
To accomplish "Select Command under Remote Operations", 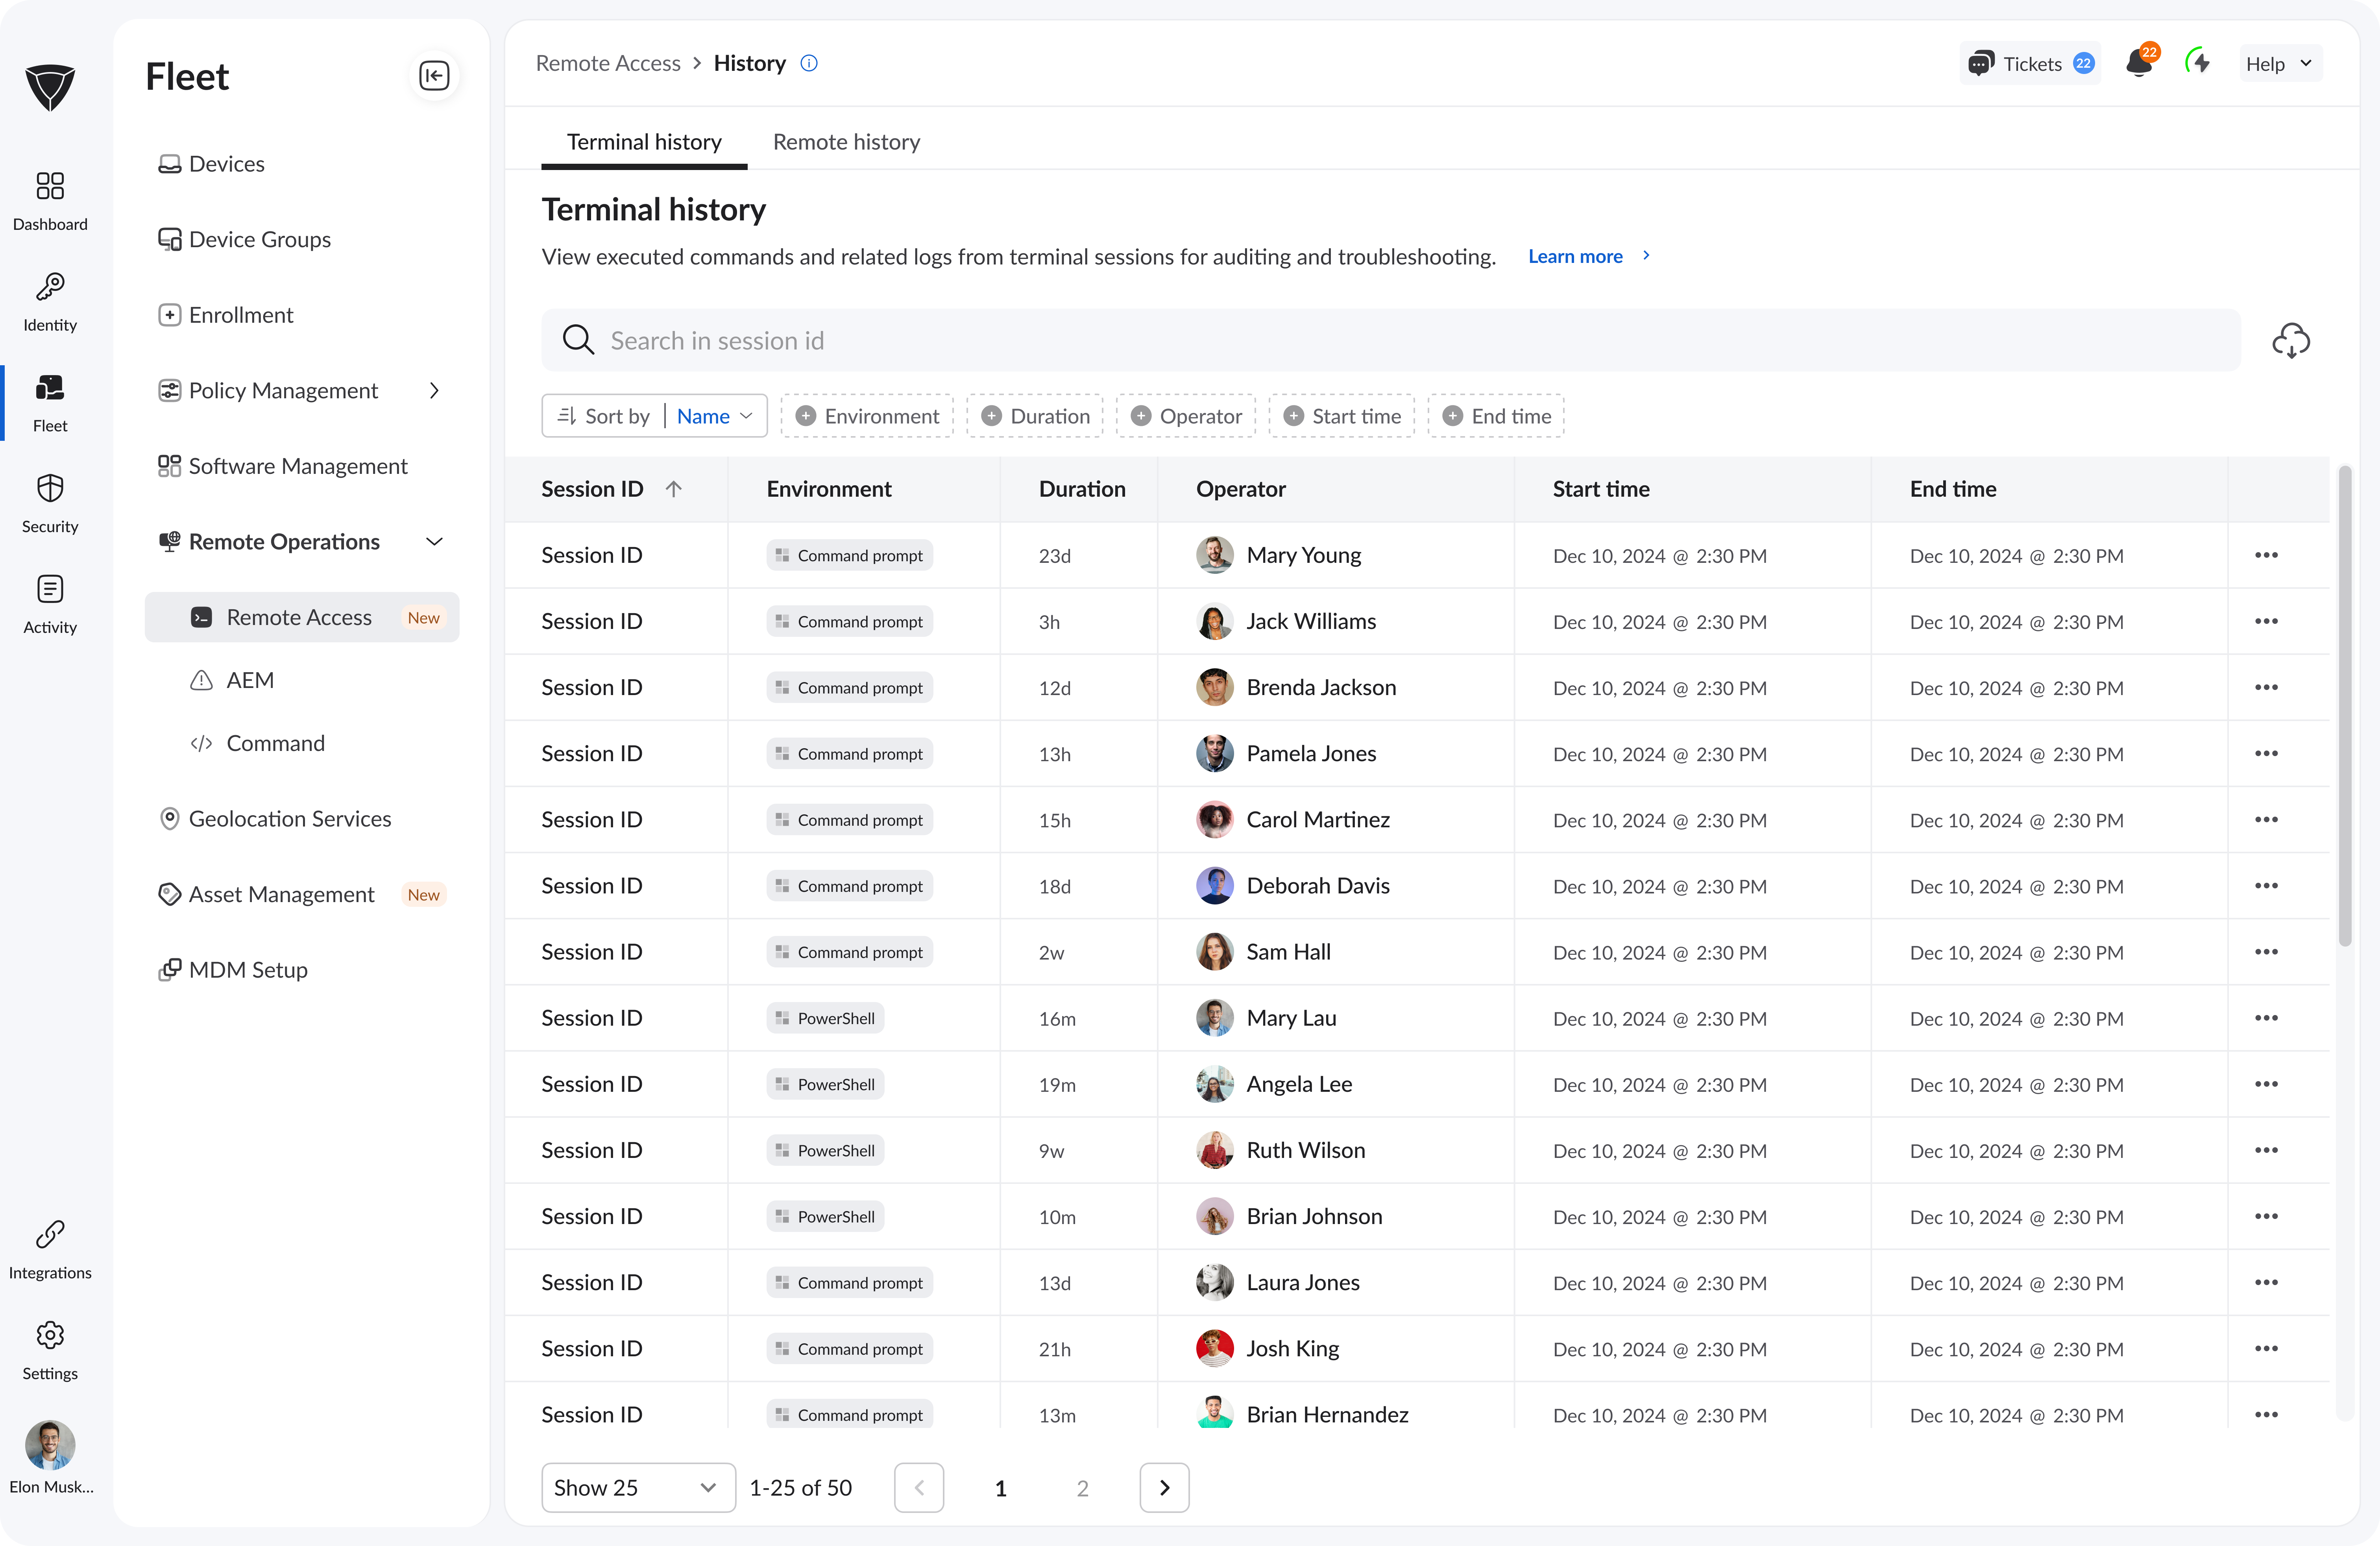I will coord(275,743).
